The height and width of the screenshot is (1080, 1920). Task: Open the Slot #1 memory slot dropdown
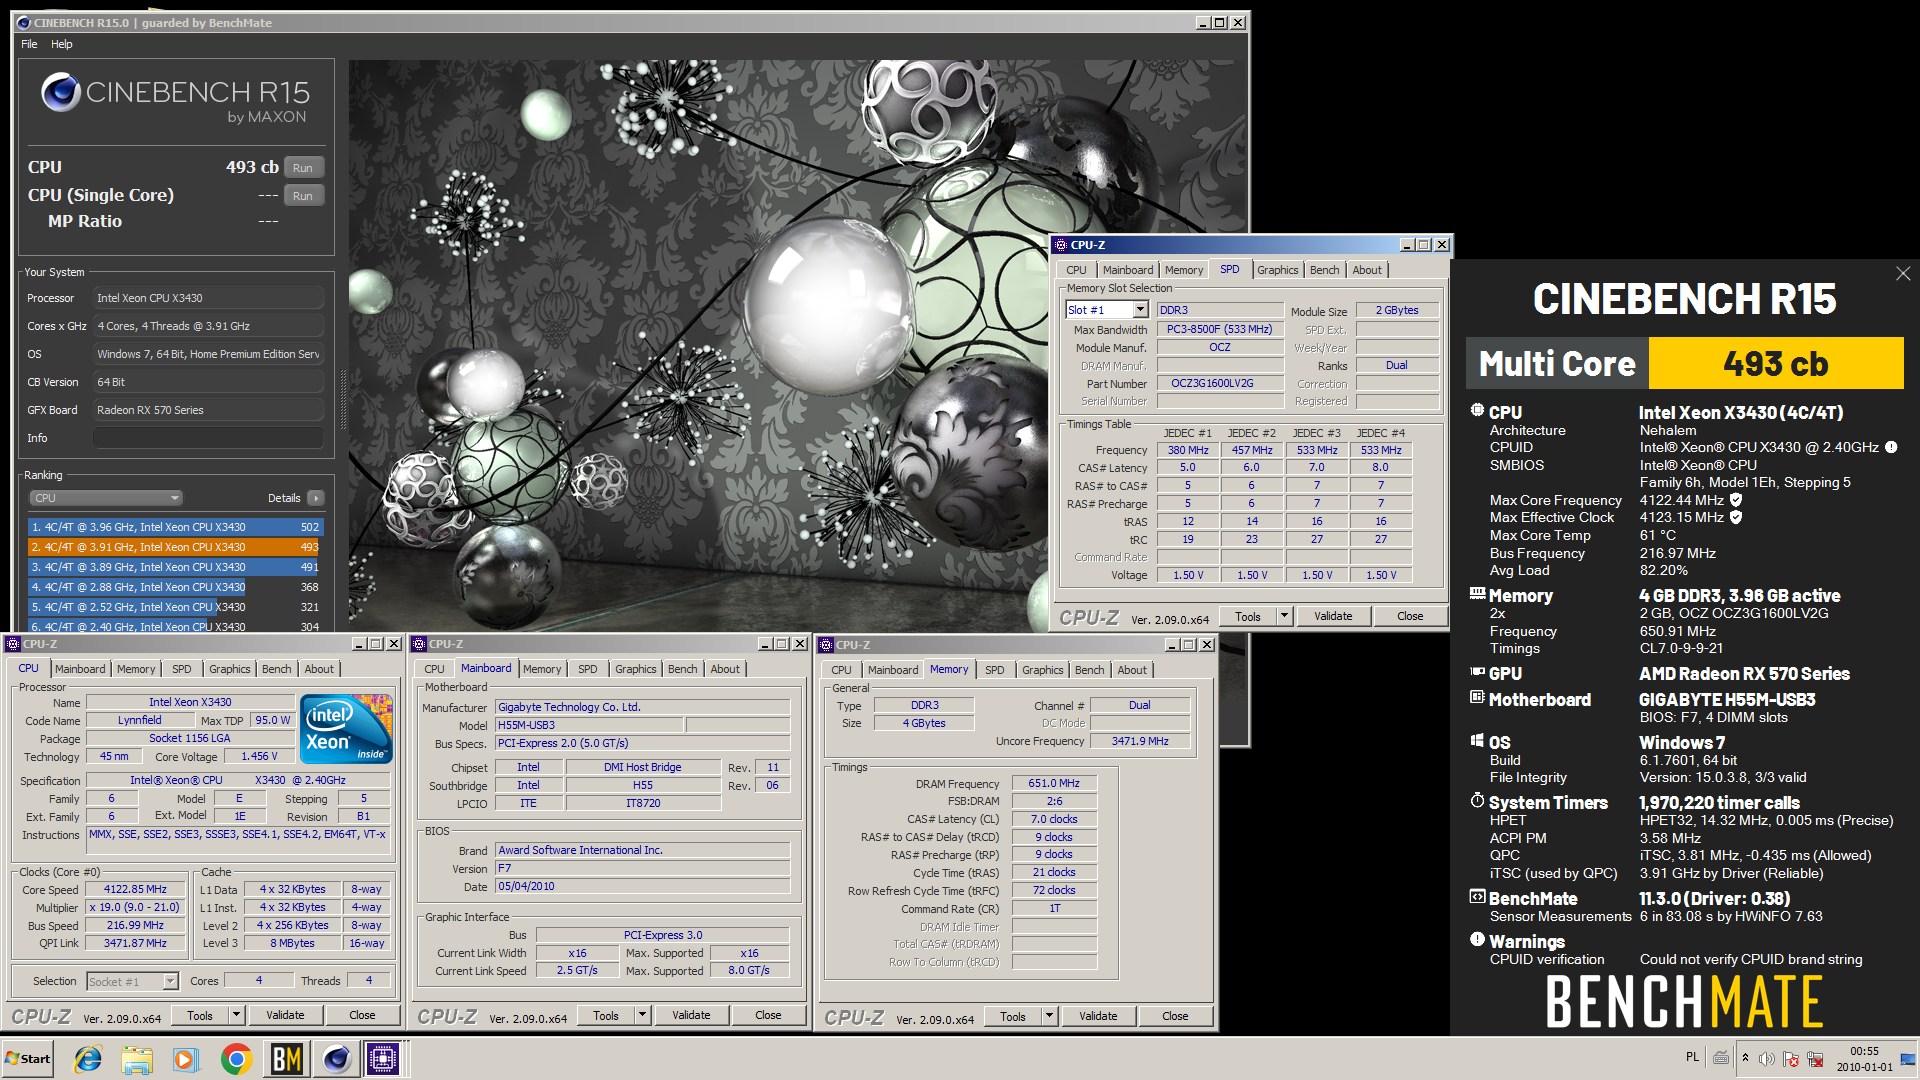(1107, 310)
